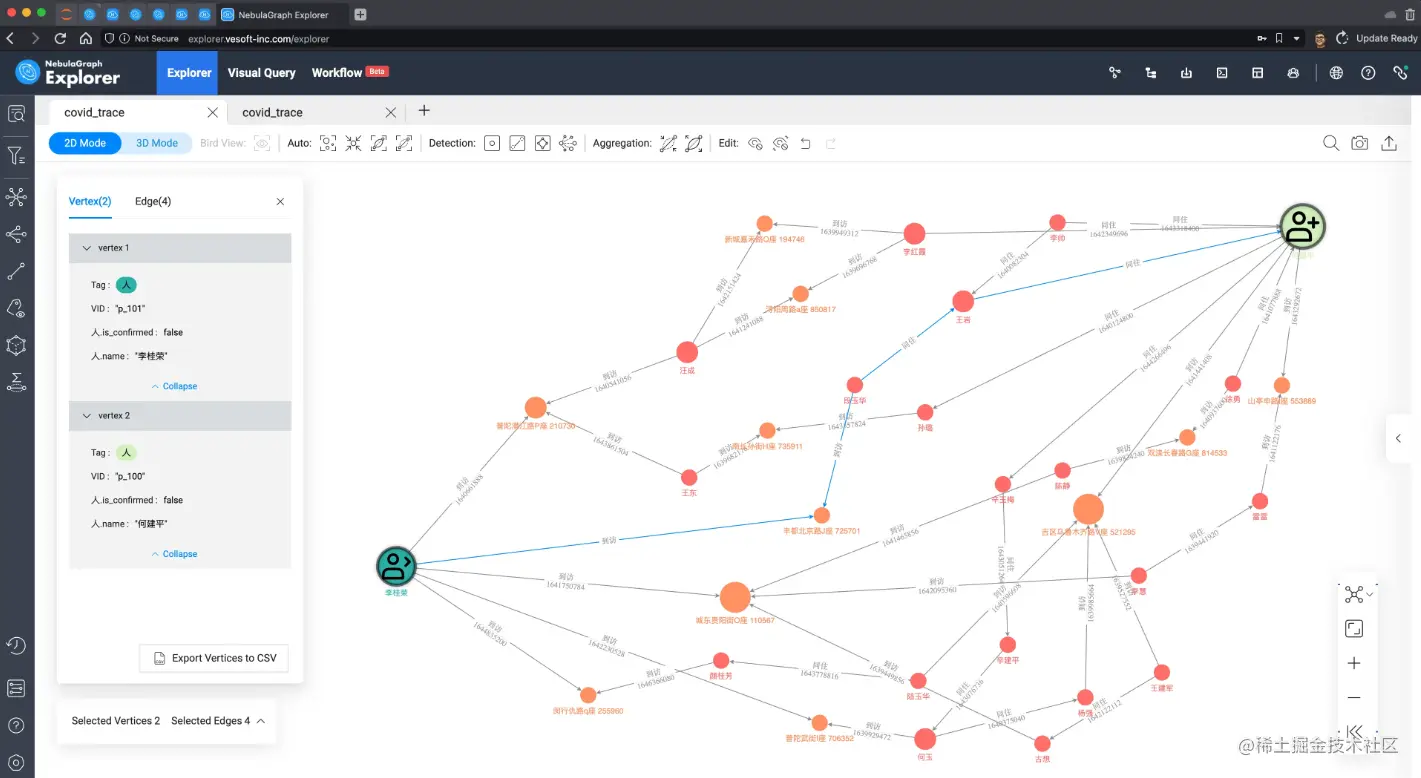1421x778 pixels.
Task: Click the first Auto select-all icon
Action: (x=328, y=143)
